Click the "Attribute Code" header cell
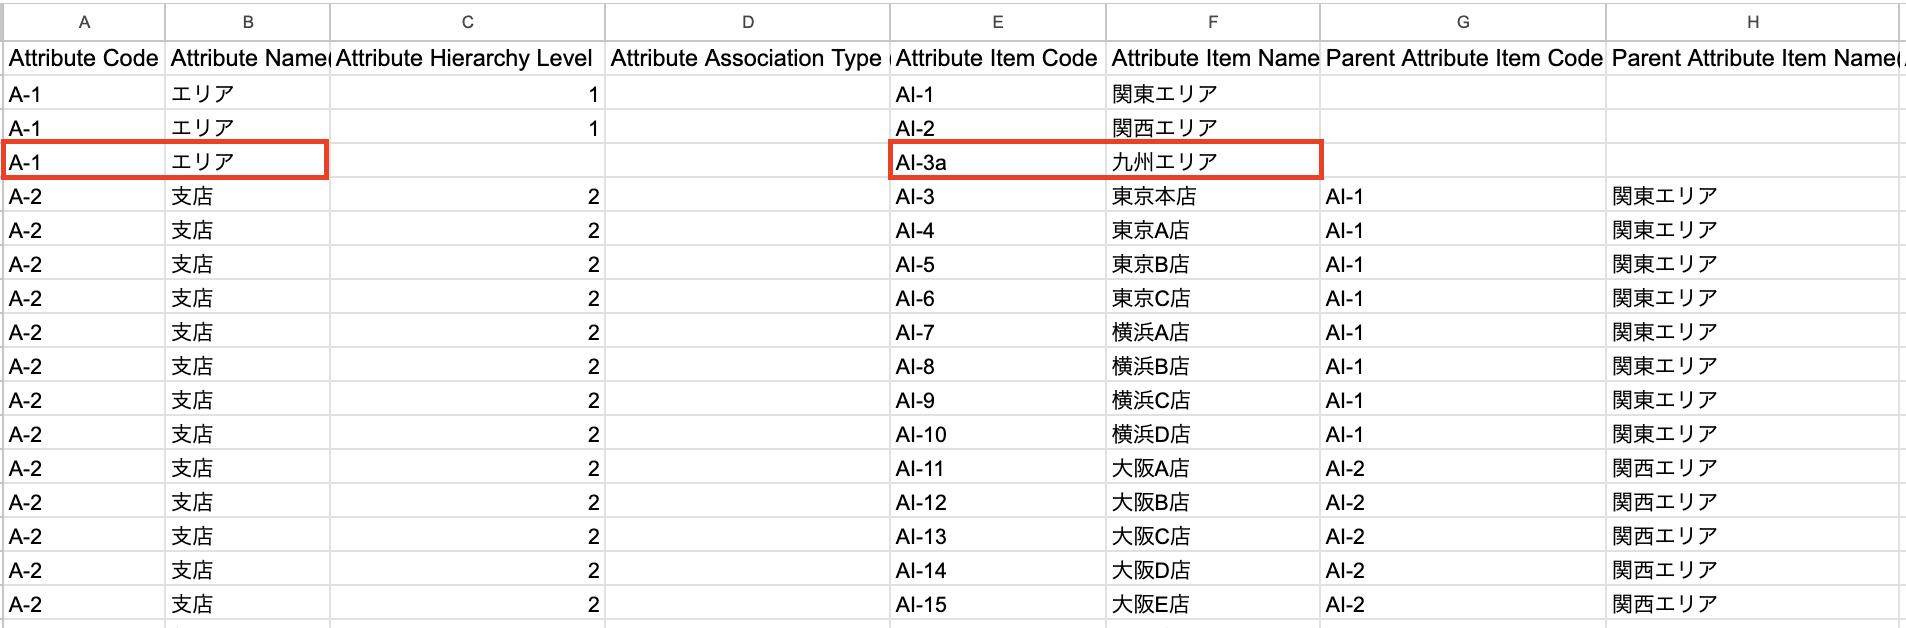Image resolution: width=1906 pixels, height=628 pixels. 84,58
